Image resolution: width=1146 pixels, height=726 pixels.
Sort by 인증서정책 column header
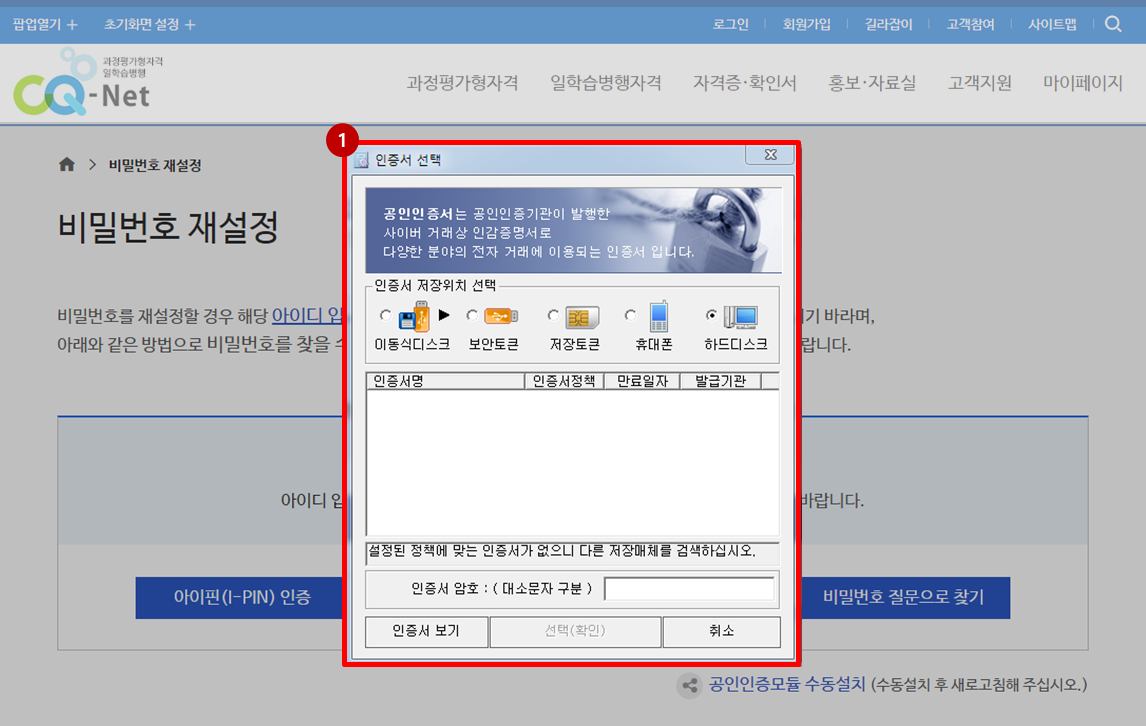pyautogui.click(x=564, y=381)
